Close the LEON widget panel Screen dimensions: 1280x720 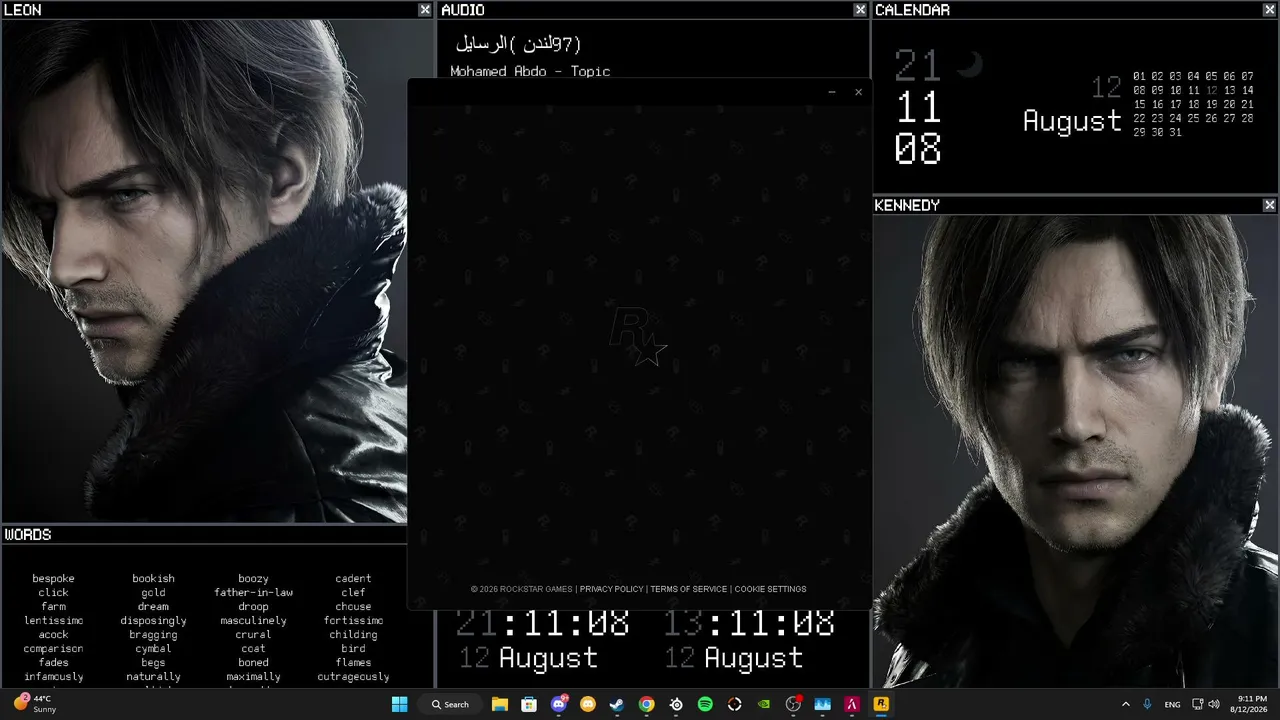pyautogui.click(x=425, y=10)
